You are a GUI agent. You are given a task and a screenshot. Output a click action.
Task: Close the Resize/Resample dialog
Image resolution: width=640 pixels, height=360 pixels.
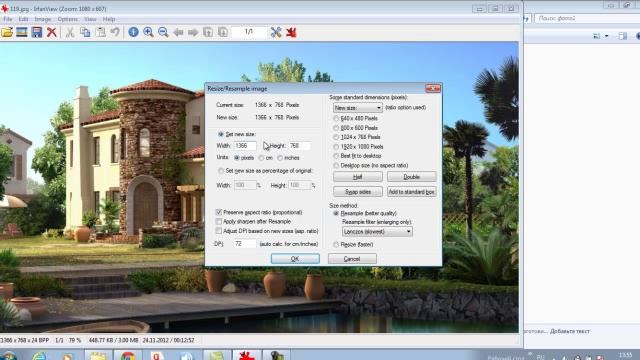(x=433, y=89)
